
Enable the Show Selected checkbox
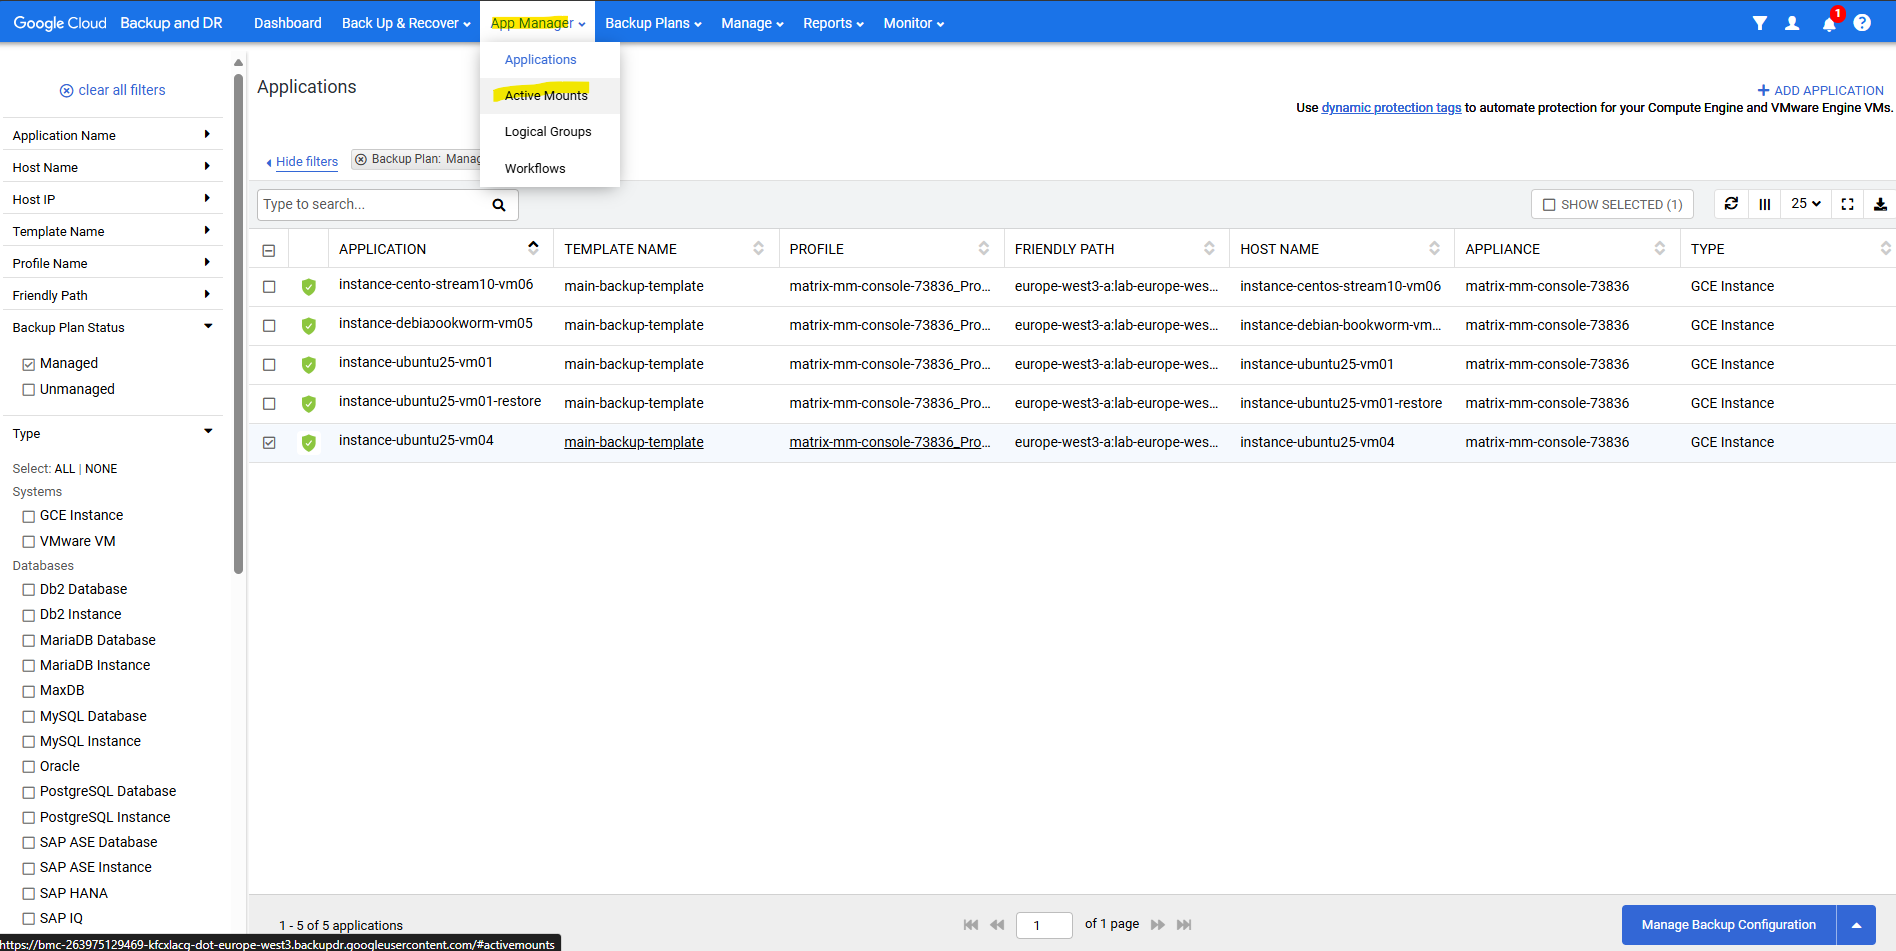coord(1549,205)
